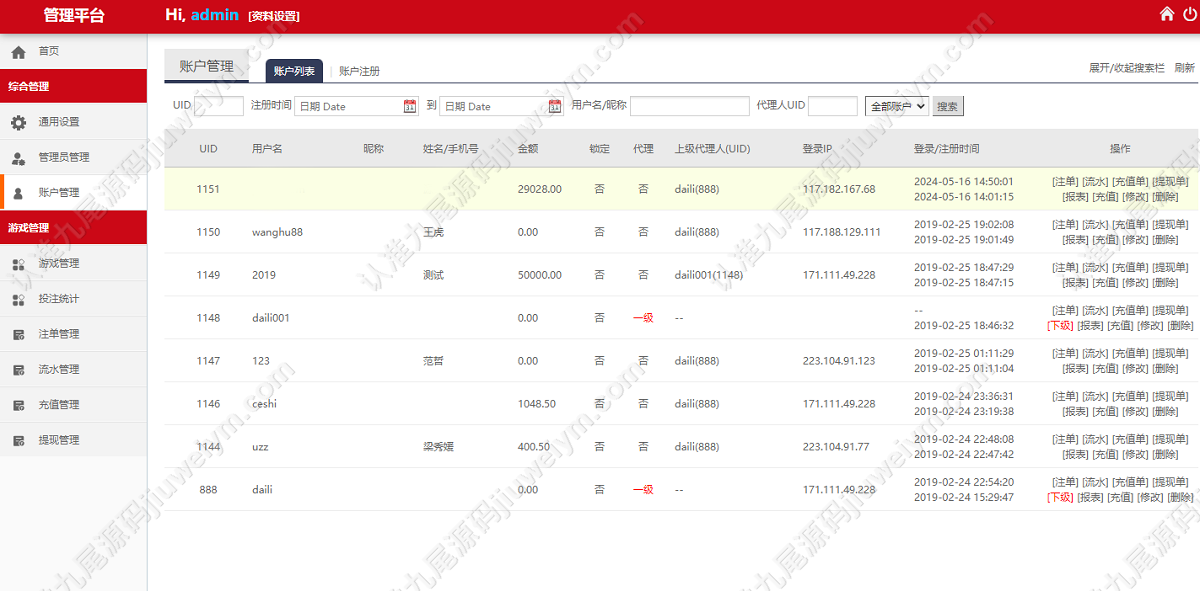The width and height of the screenshot is (1200, 591).
Task: Click the UID search input field
Action: coord(219,106)
